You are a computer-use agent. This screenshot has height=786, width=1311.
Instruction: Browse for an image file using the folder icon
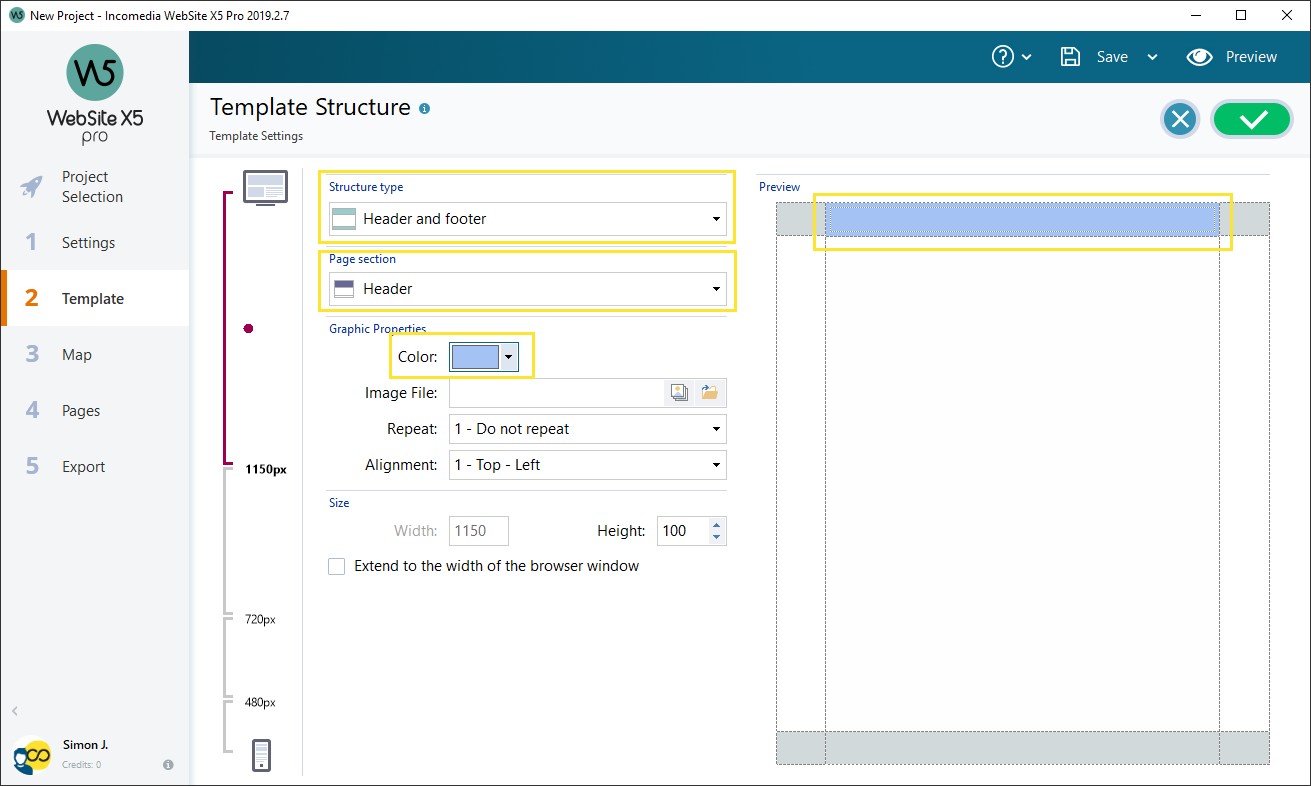point(710,392)
